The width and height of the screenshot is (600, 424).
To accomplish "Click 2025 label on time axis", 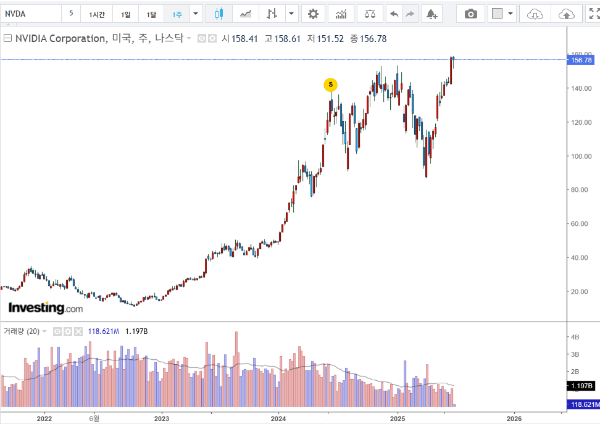I will pyautogui.click(x=398, y=419).
